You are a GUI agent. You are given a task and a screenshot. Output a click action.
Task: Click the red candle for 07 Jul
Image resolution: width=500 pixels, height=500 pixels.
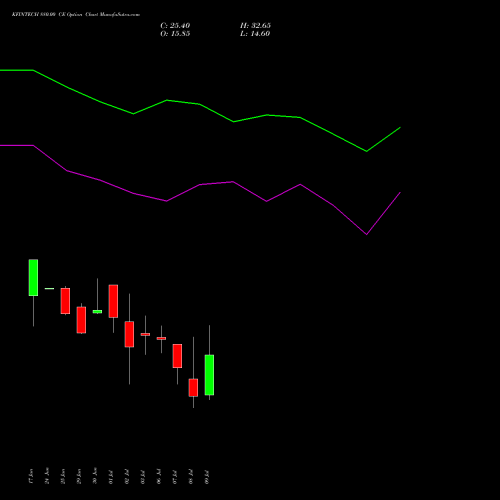click(x=177, y=356)
